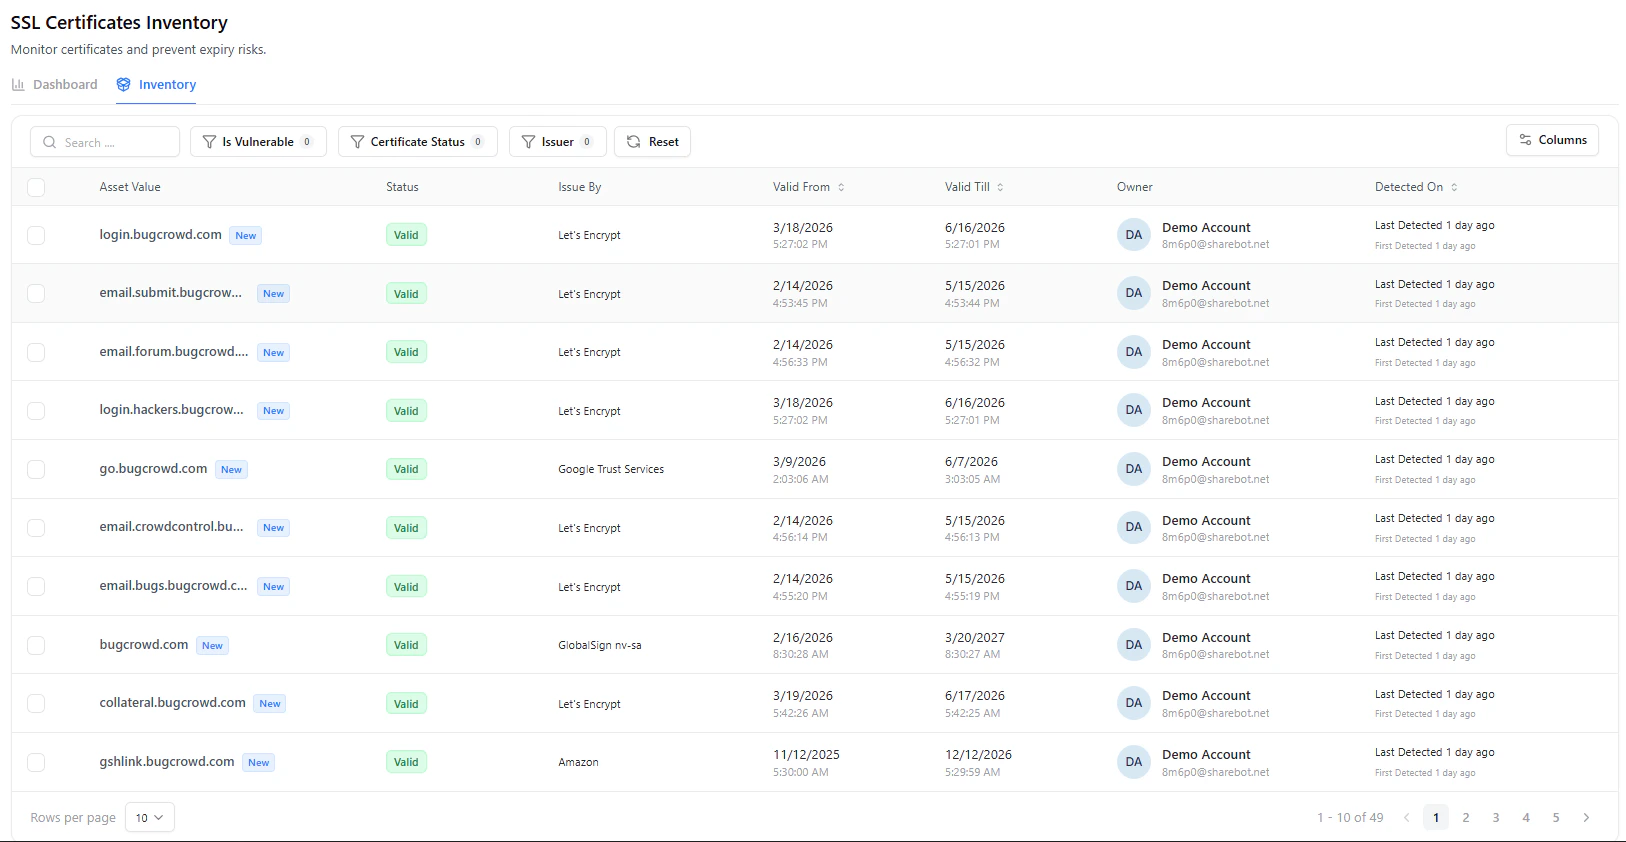Click the magnifier icon in search box

(49, 142)
